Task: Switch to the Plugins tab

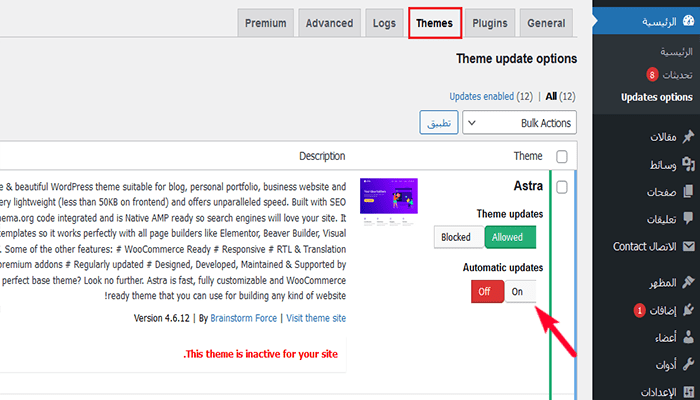Action: coord(489,23)
